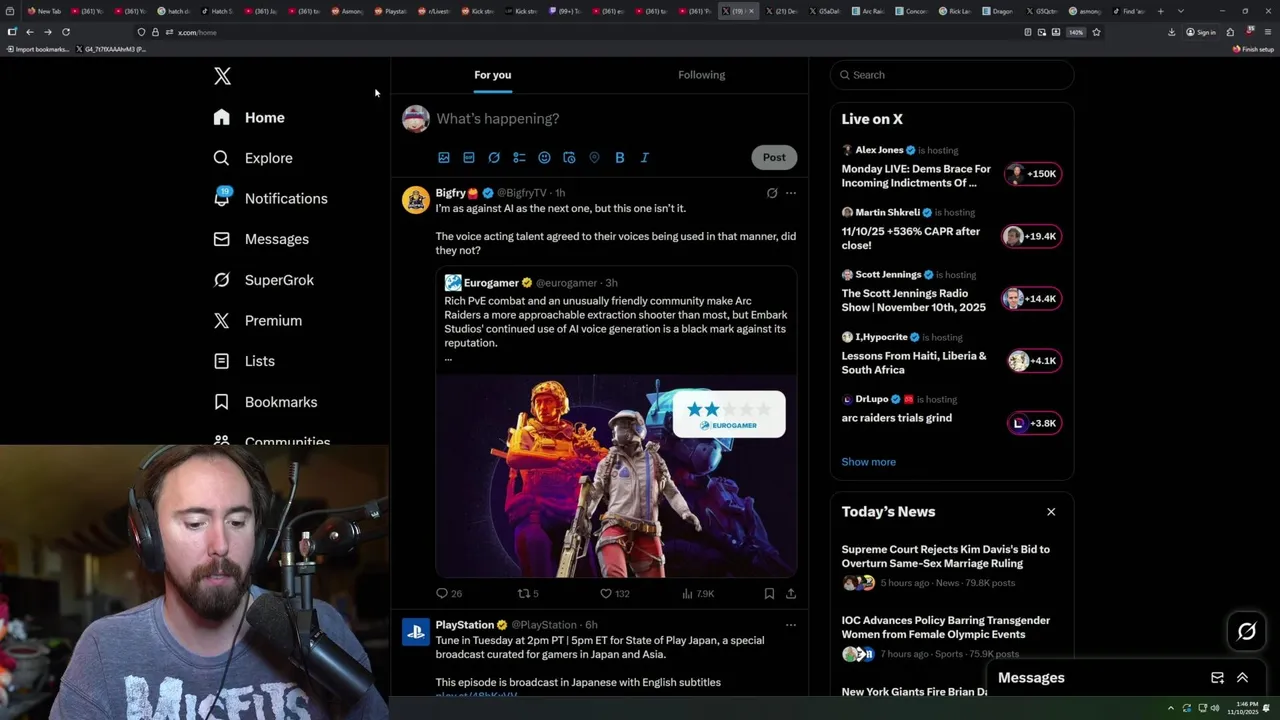
Task: Add a media image to the post
Action: point(444,157)
